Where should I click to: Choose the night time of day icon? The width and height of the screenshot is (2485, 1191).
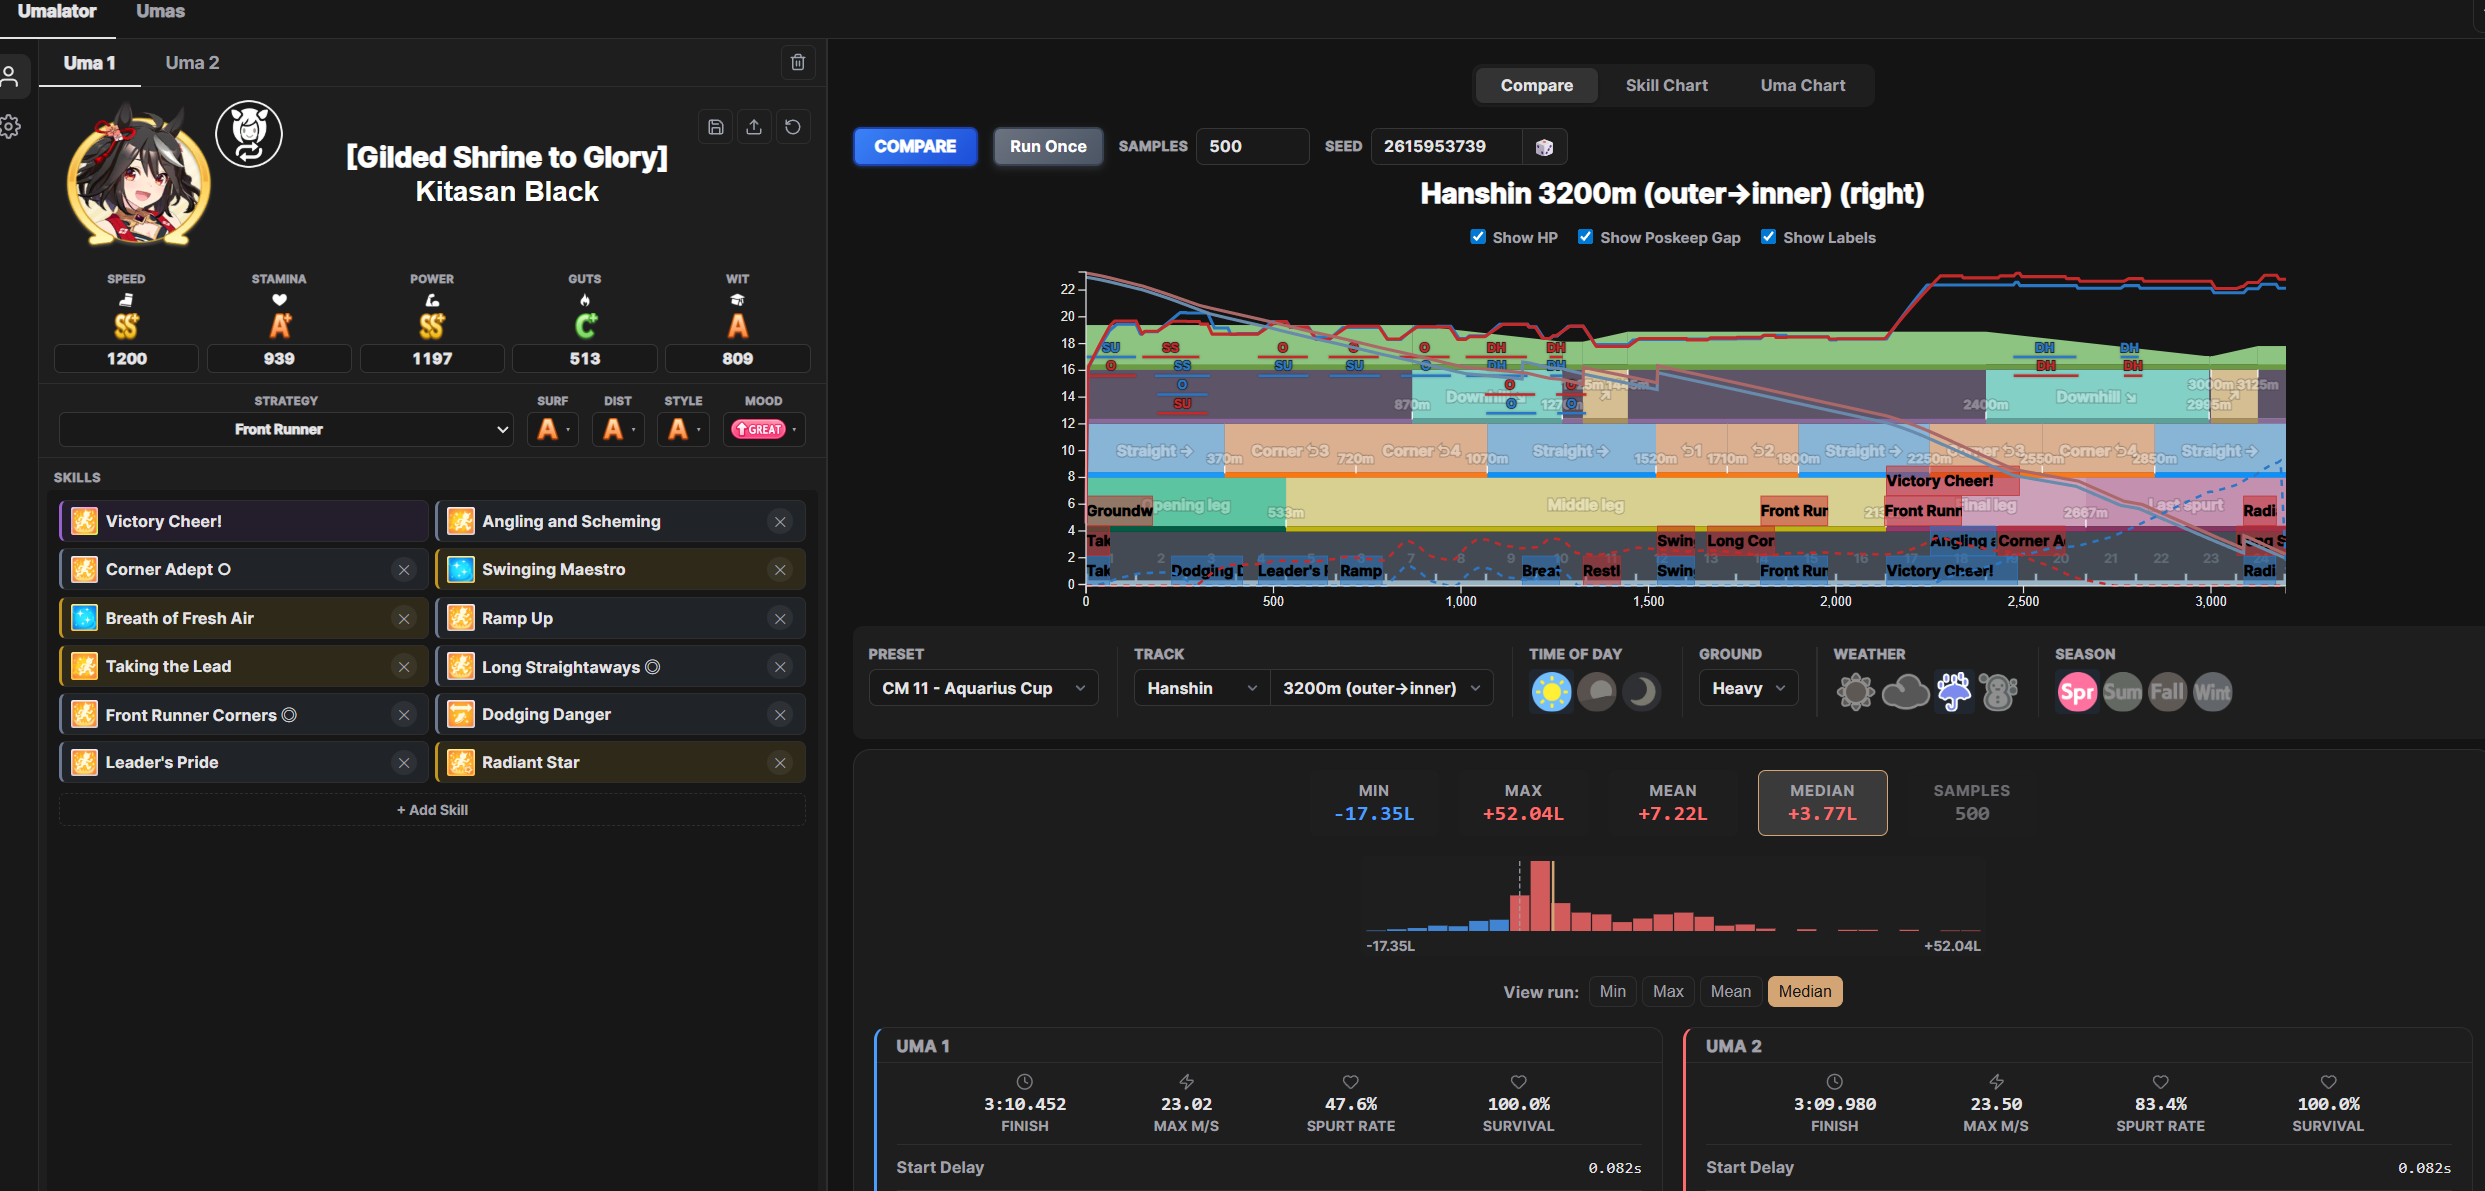point(1641,691)
